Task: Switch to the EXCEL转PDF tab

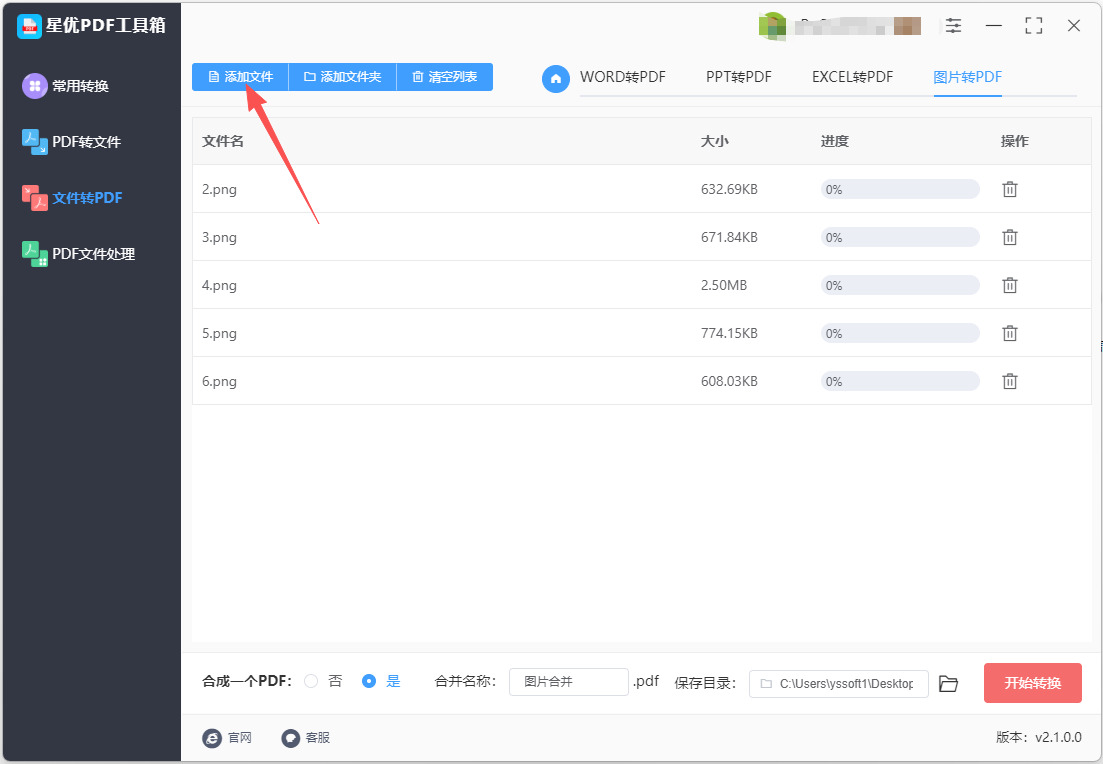Action: click(853, 77)
